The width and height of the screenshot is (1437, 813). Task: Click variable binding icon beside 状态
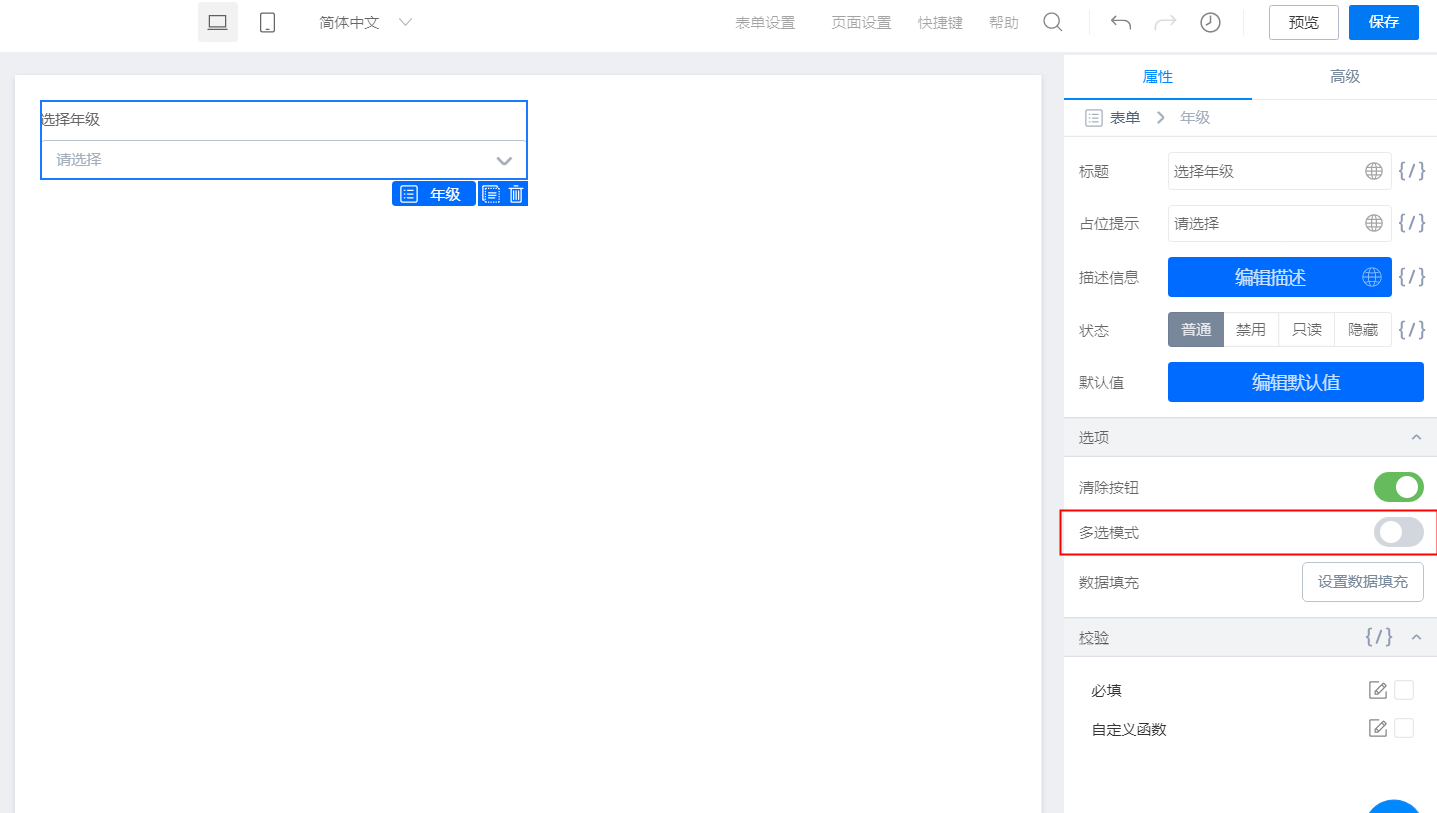pyautogui.click(x=1411, y=329)
